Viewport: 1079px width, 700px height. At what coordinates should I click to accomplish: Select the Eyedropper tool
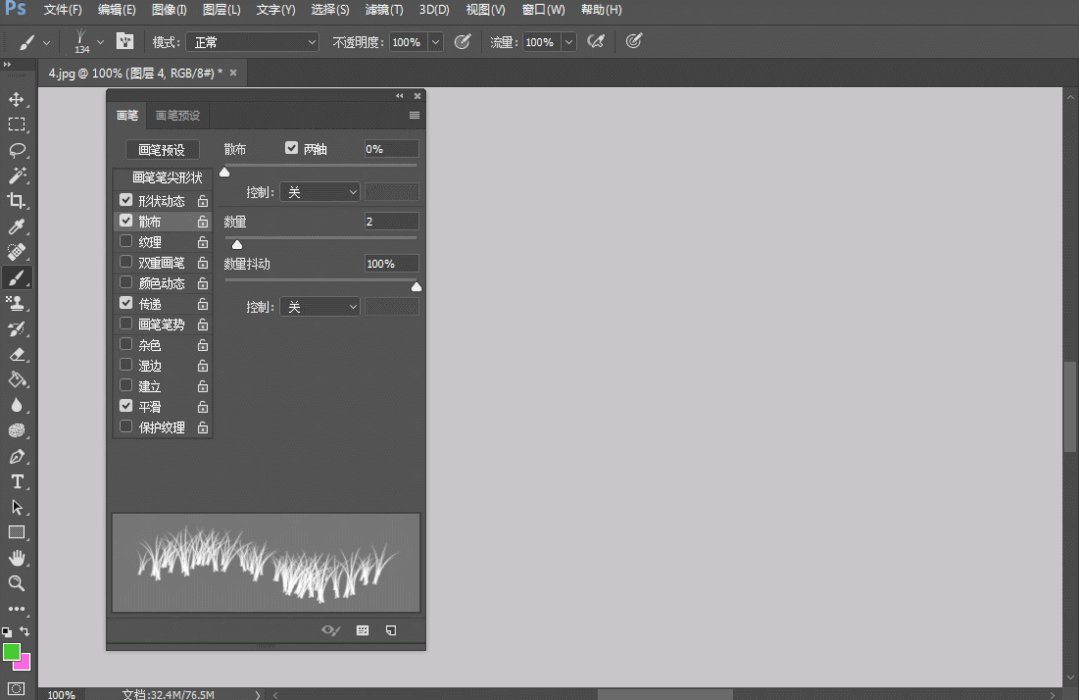[17, 227]
